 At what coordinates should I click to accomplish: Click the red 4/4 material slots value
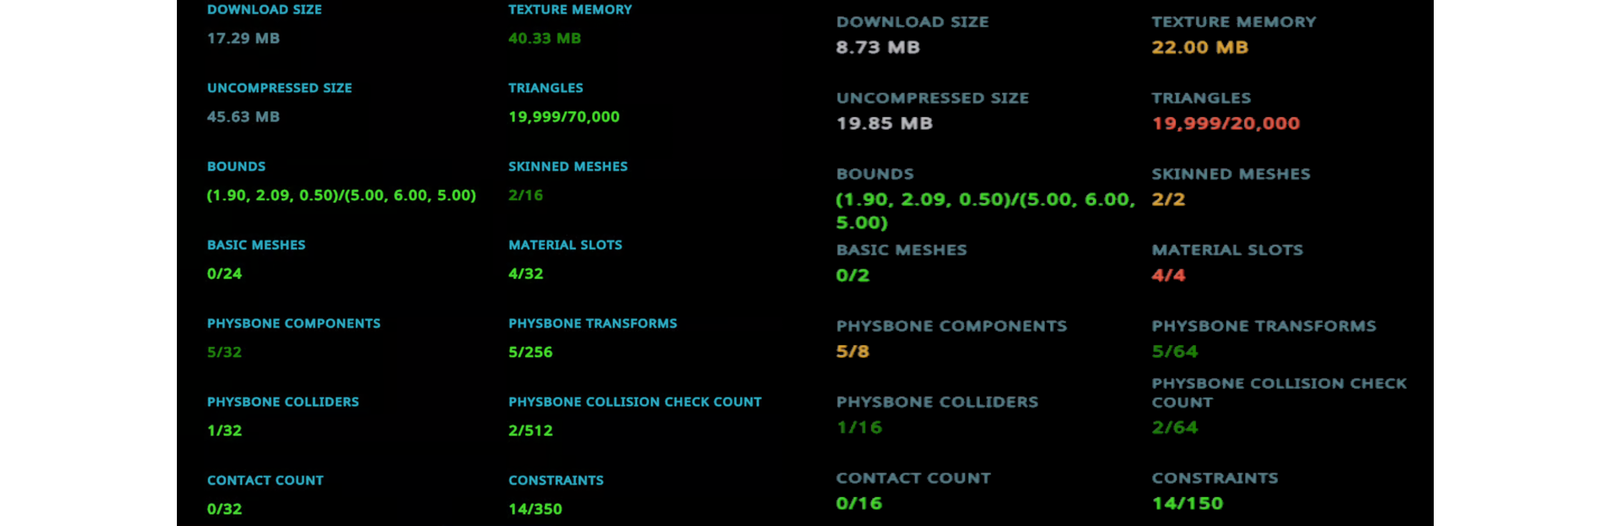1168,275
